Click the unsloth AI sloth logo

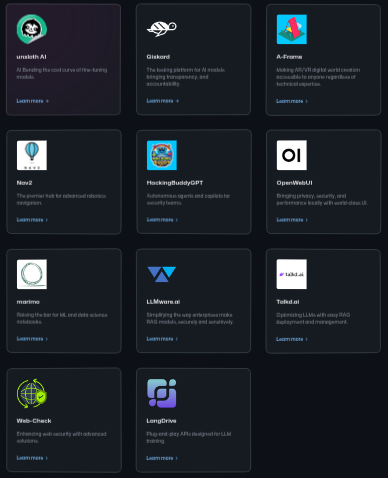tap(32, 29)
